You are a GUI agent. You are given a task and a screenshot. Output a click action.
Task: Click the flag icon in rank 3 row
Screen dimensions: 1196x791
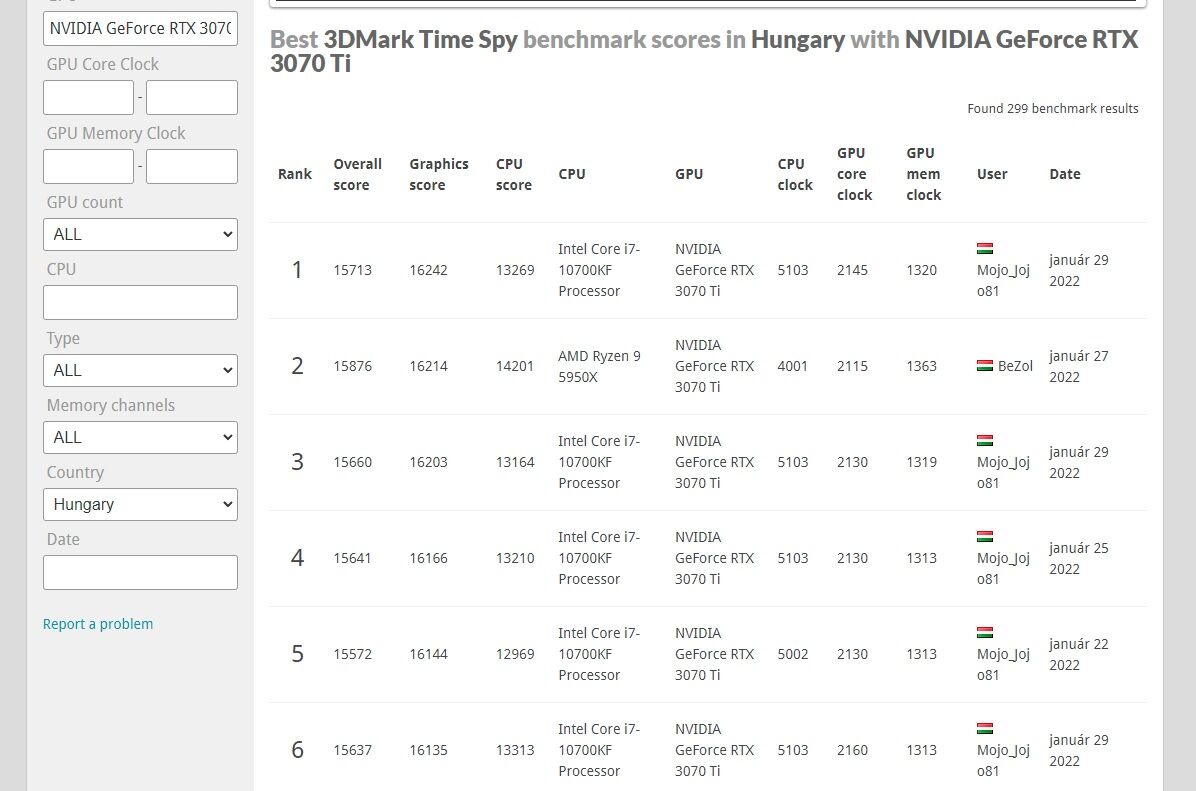tap(985, 441)
